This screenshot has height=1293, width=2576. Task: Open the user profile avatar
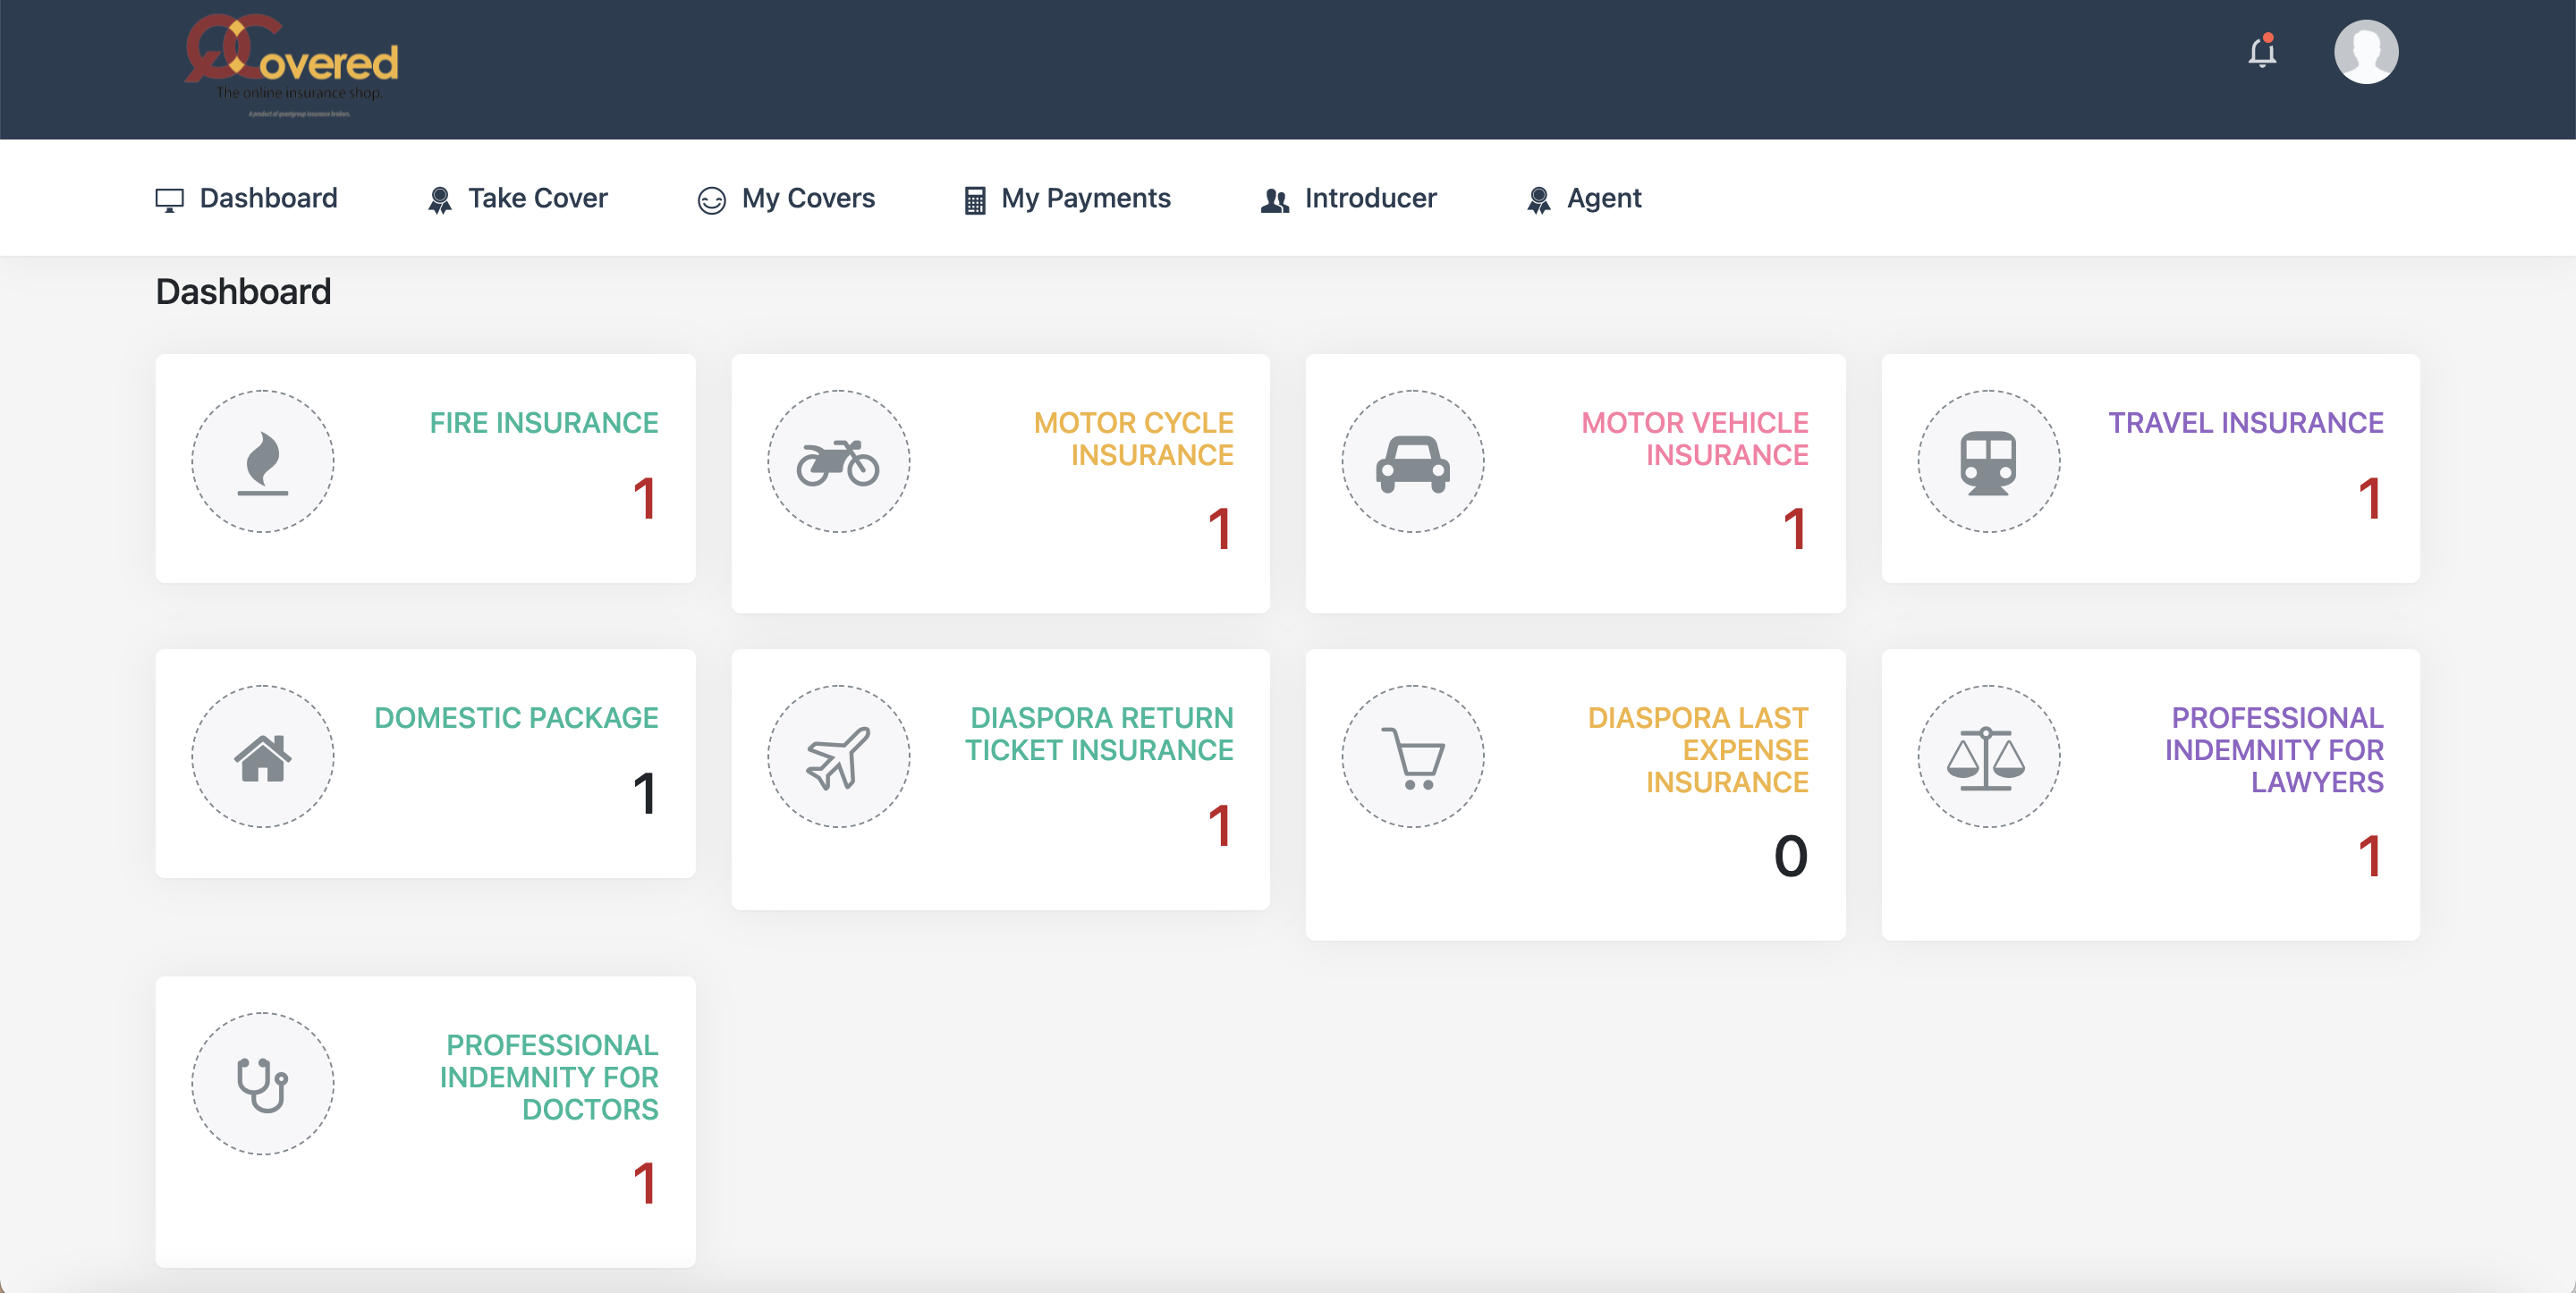click(x=2365, y=52)
